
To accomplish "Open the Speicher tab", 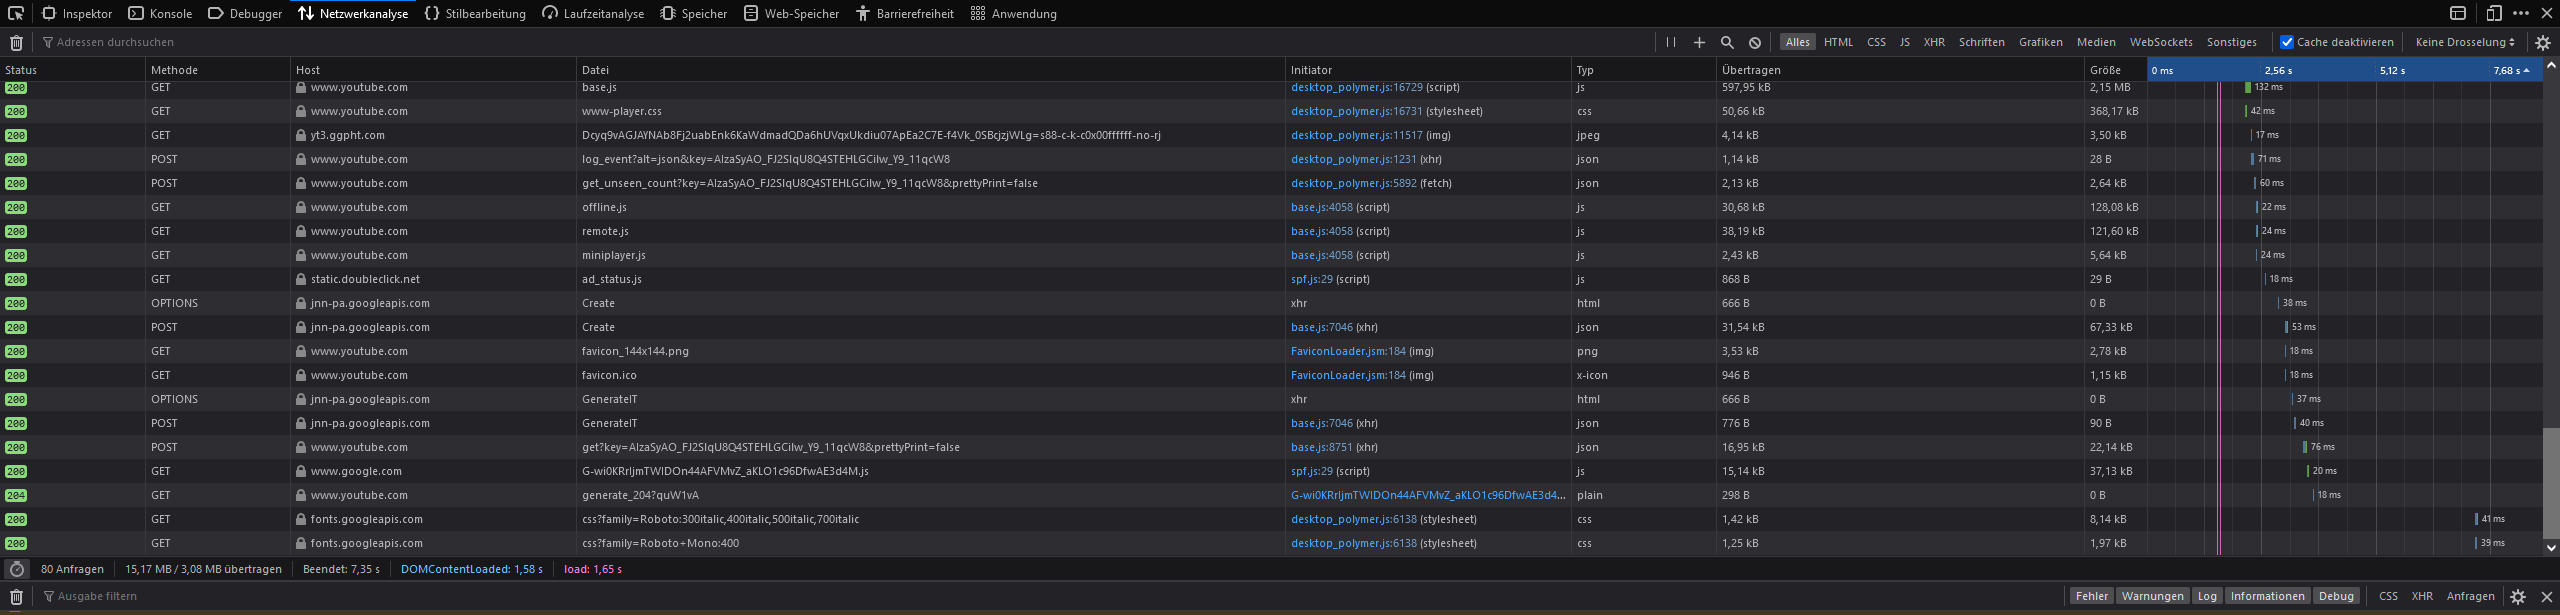I will coord(694,14).
